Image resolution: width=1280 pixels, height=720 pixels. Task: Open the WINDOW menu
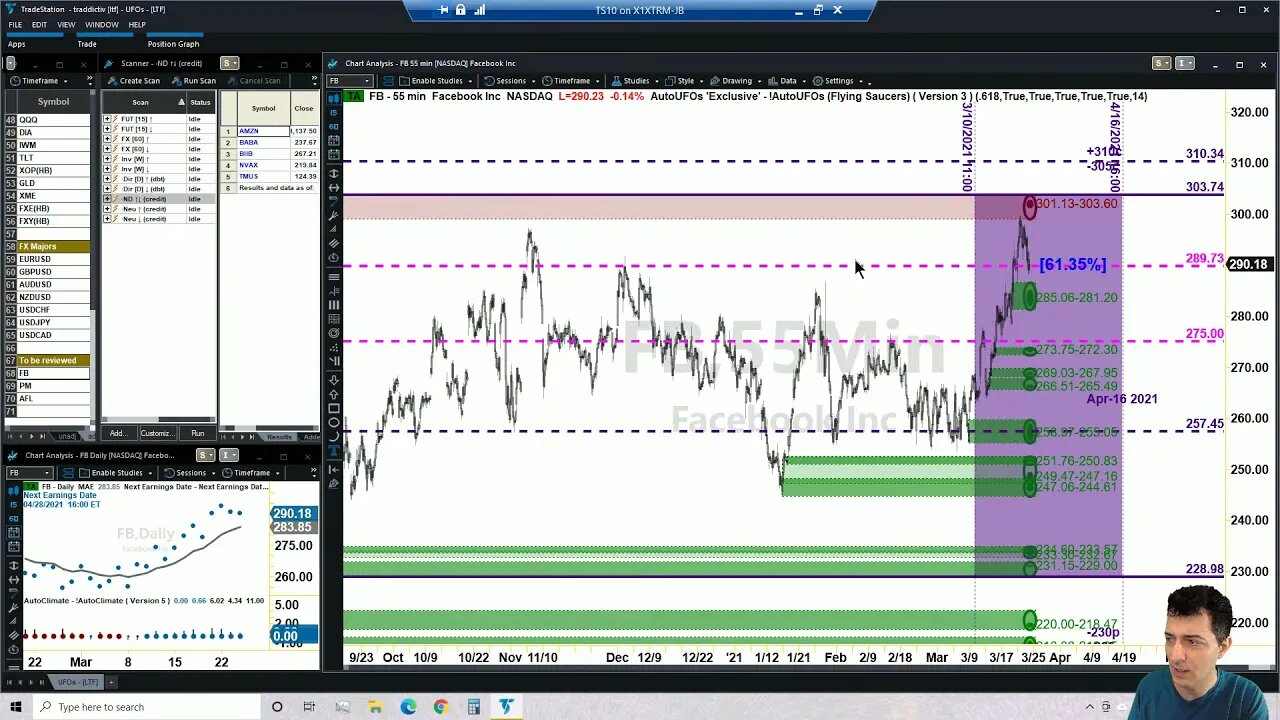(x=101, y=25)
